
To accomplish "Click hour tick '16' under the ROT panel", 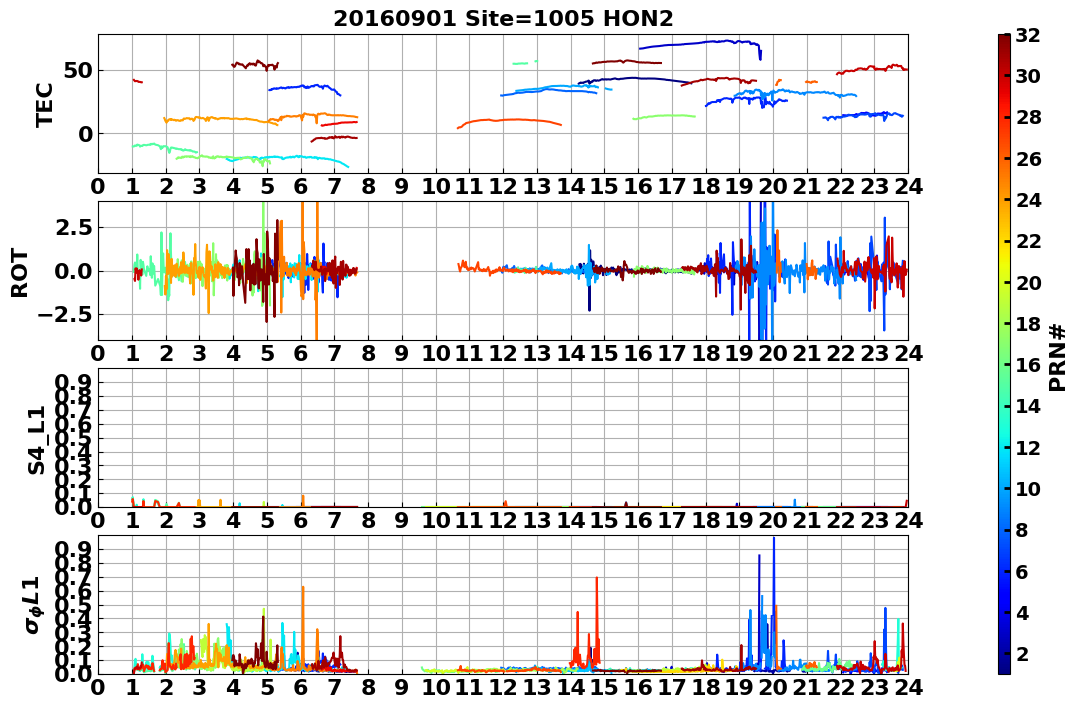I will [638, 353].
